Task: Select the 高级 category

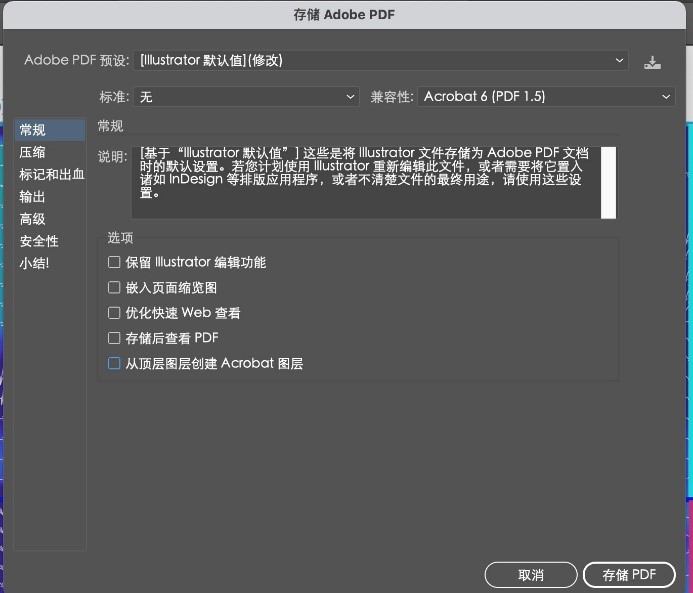Action: (33, 218)
